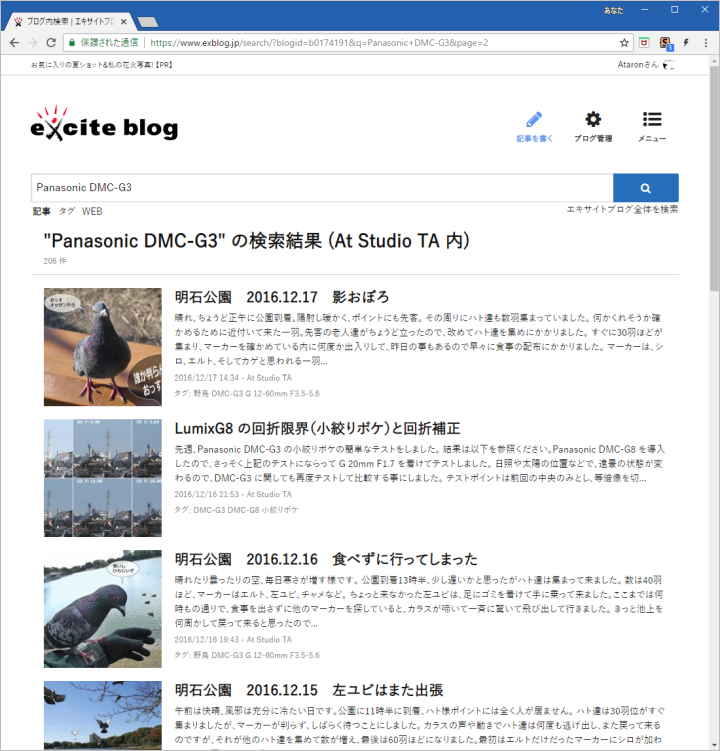Click the LumixG8 test shots thumbnail
This screenshot has height=751, width=720.
[x=103, y=478]
